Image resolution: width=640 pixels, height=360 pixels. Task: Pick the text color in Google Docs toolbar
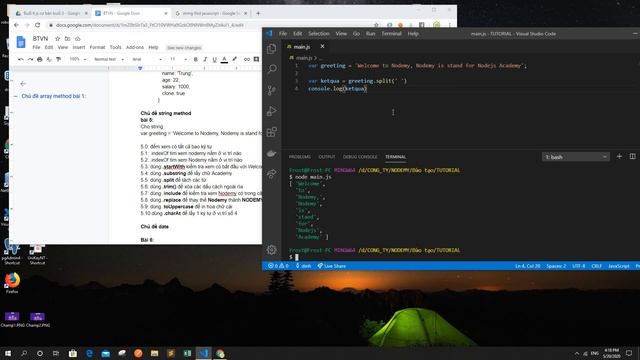[x=224, y=59]
